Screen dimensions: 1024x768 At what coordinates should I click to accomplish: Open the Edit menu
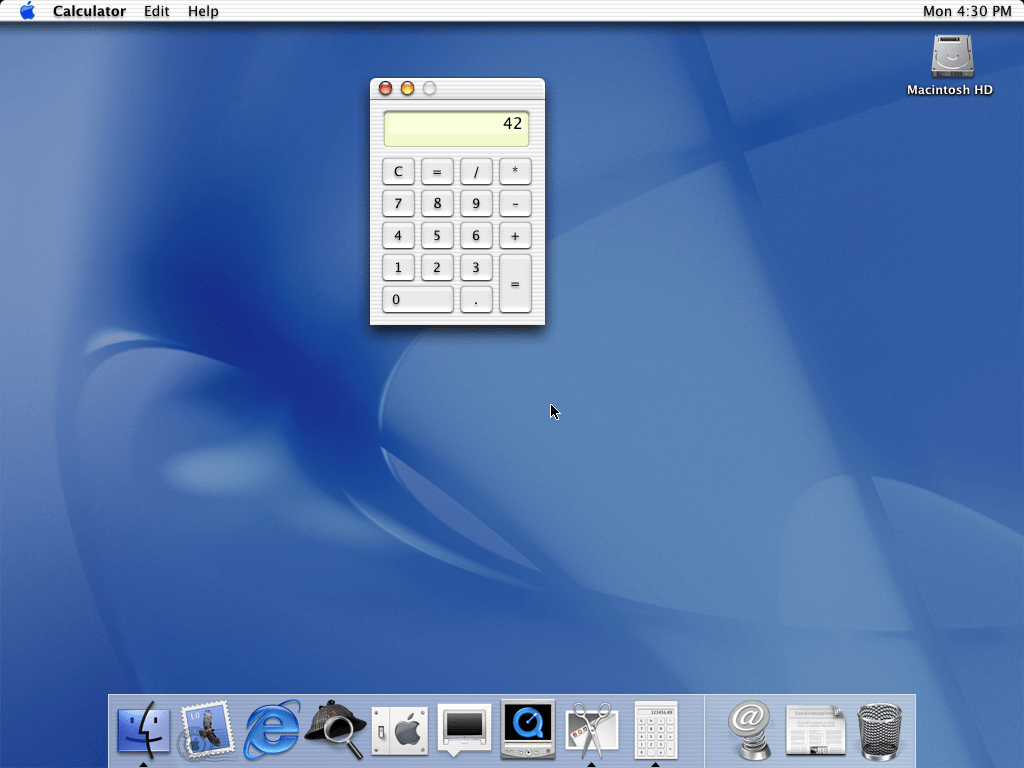click(156, 11)
